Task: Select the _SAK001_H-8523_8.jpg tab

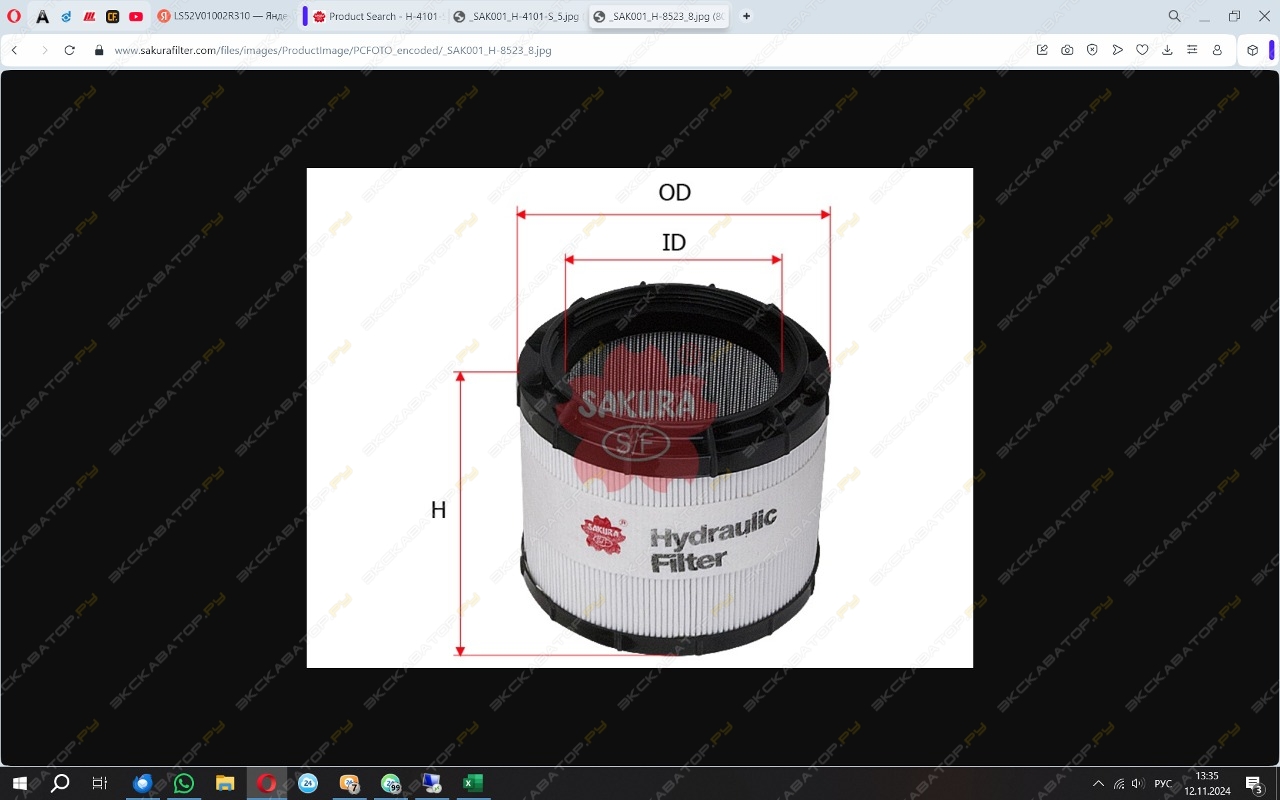Action: coord(658,16)
